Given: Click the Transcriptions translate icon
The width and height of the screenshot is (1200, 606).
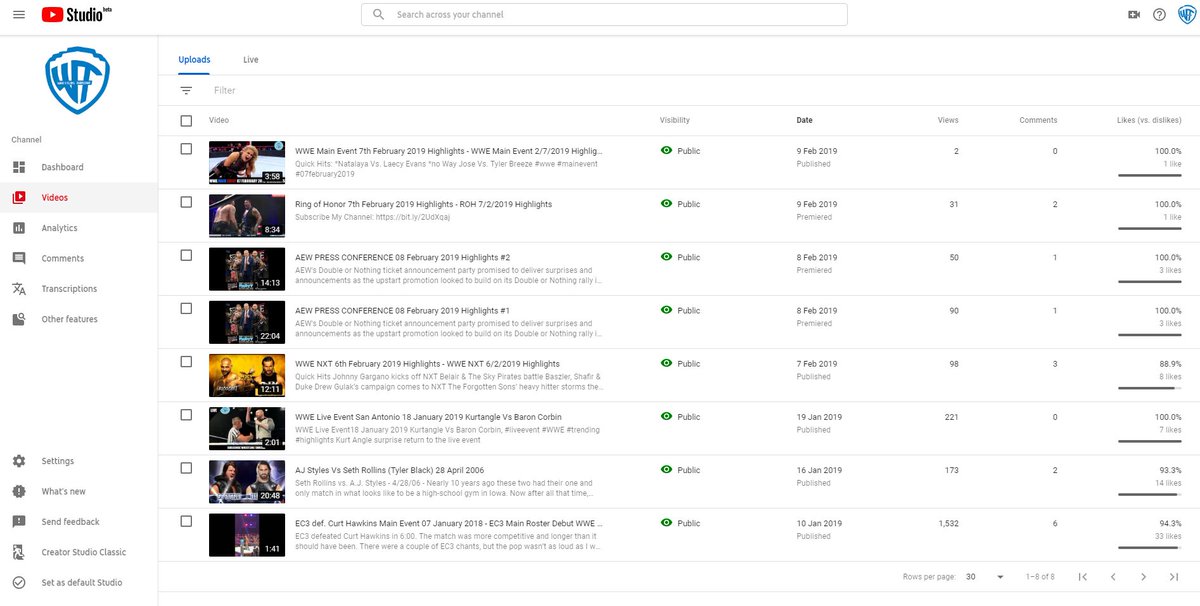Looking at the screenshot, I should [x=19, y=289].
